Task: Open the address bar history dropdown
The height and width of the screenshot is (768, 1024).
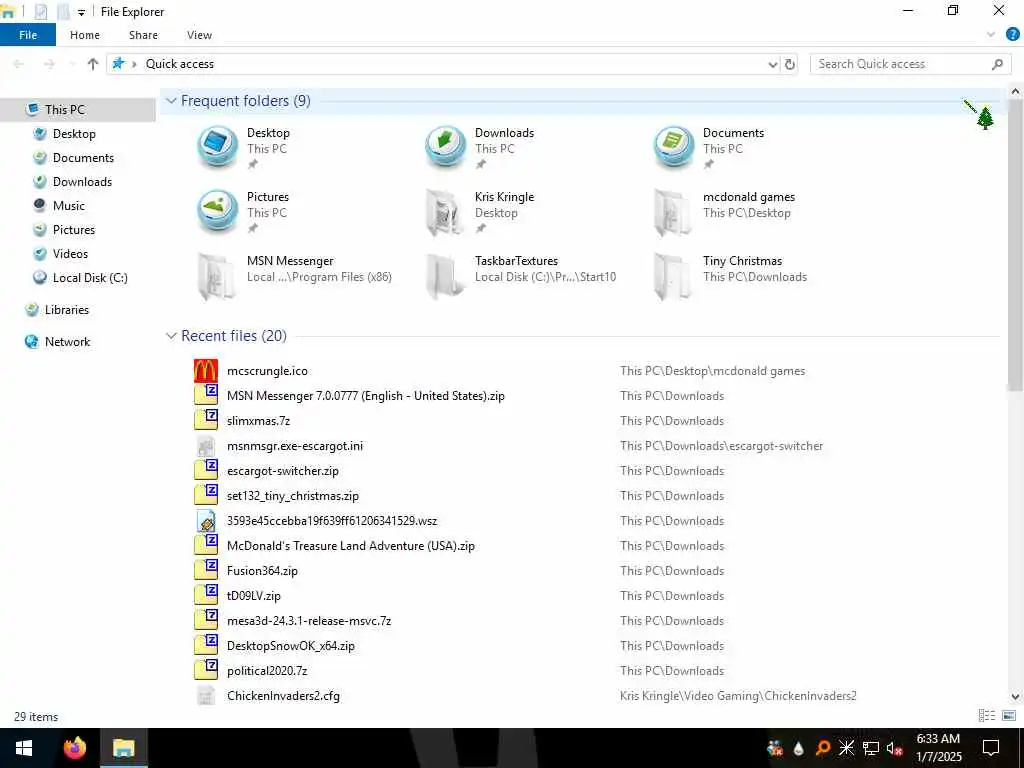Action: pyautogui.click(x=773, y=64)
